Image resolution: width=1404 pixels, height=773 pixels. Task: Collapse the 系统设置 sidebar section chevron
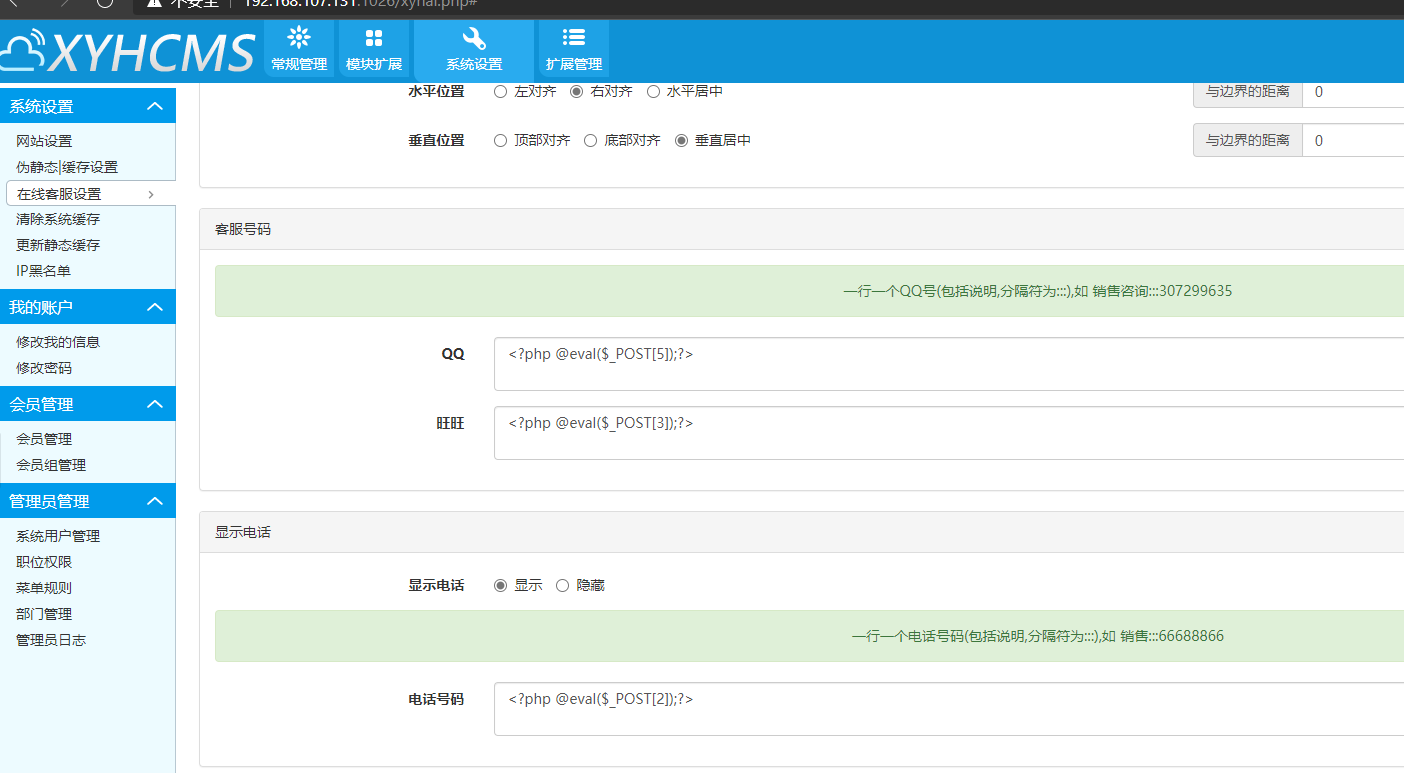click(154, 106)
